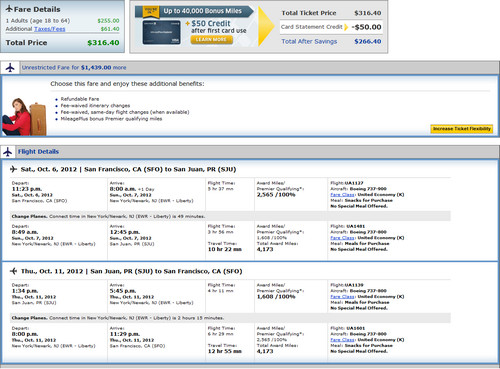Open Fare Class link for flight UA1481

342,238
